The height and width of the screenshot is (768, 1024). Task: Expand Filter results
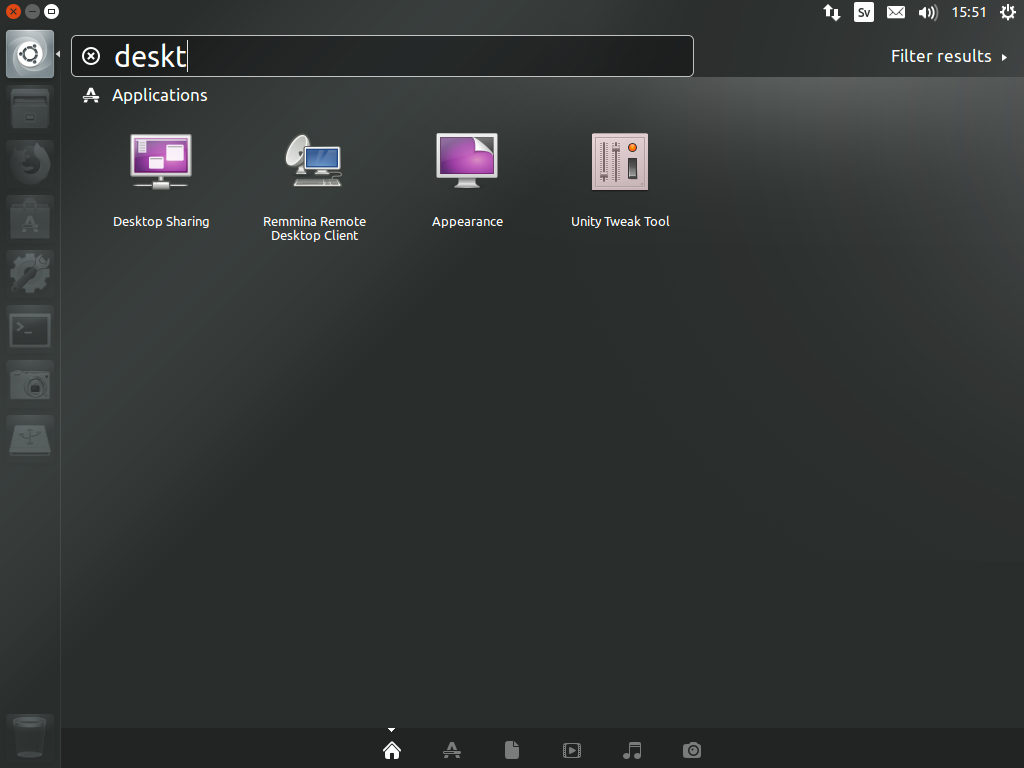point(949,56)
